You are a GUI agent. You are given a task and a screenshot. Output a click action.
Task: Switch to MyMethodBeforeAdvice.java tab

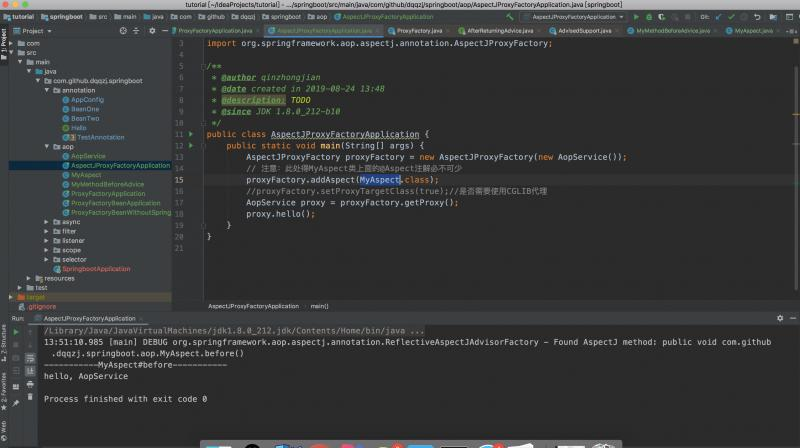tap(672, 31)
